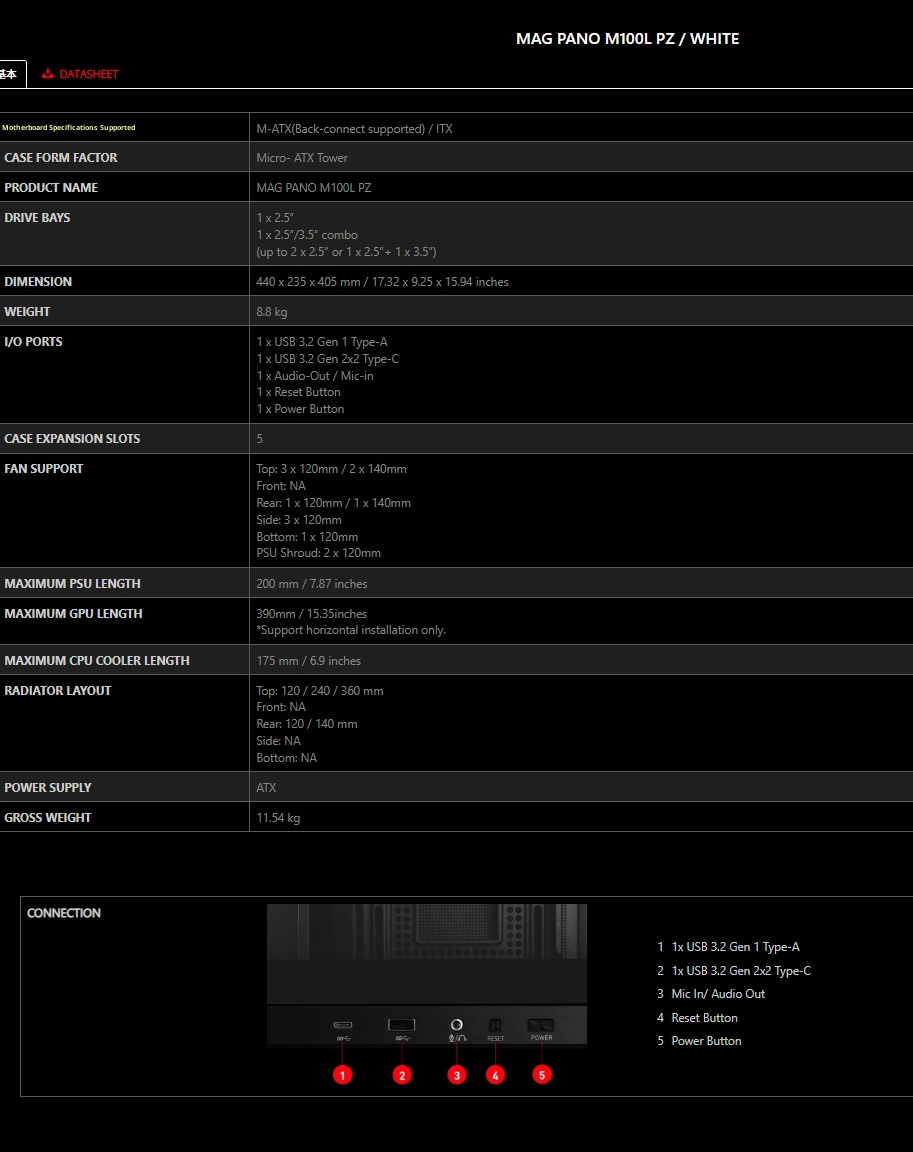
Task: Select the 175 mm / 6.9 inches value
Action: (x=308, y=661)
